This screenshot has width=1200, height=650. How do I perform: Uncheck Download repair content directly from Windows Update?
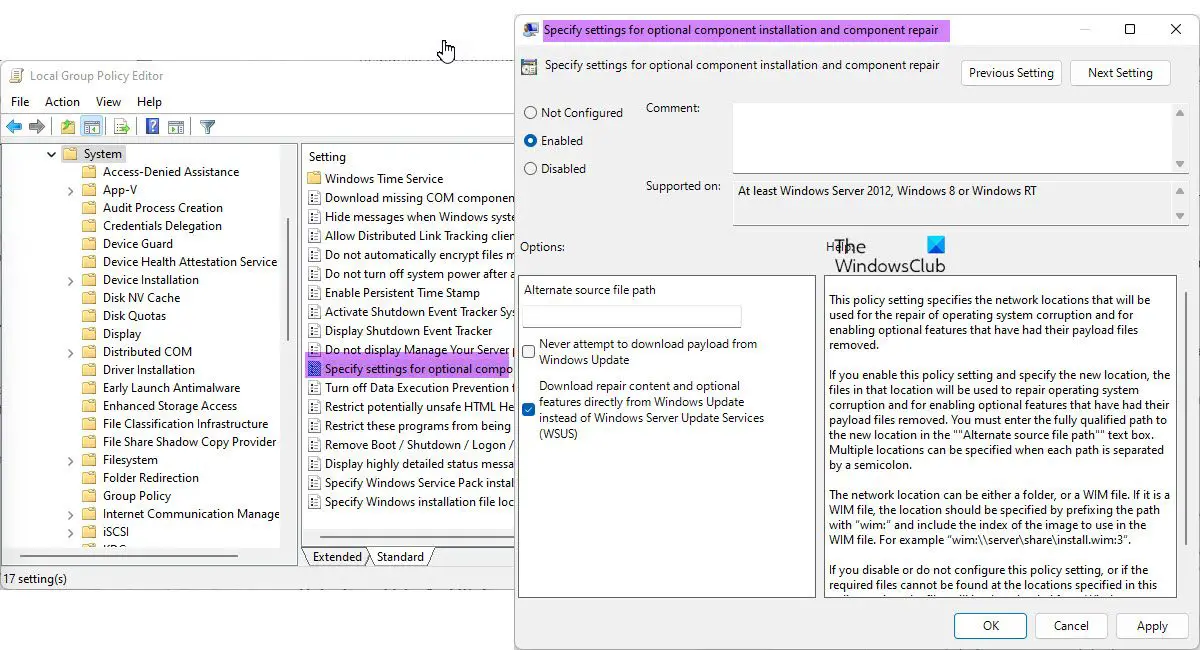coord(529,410)
